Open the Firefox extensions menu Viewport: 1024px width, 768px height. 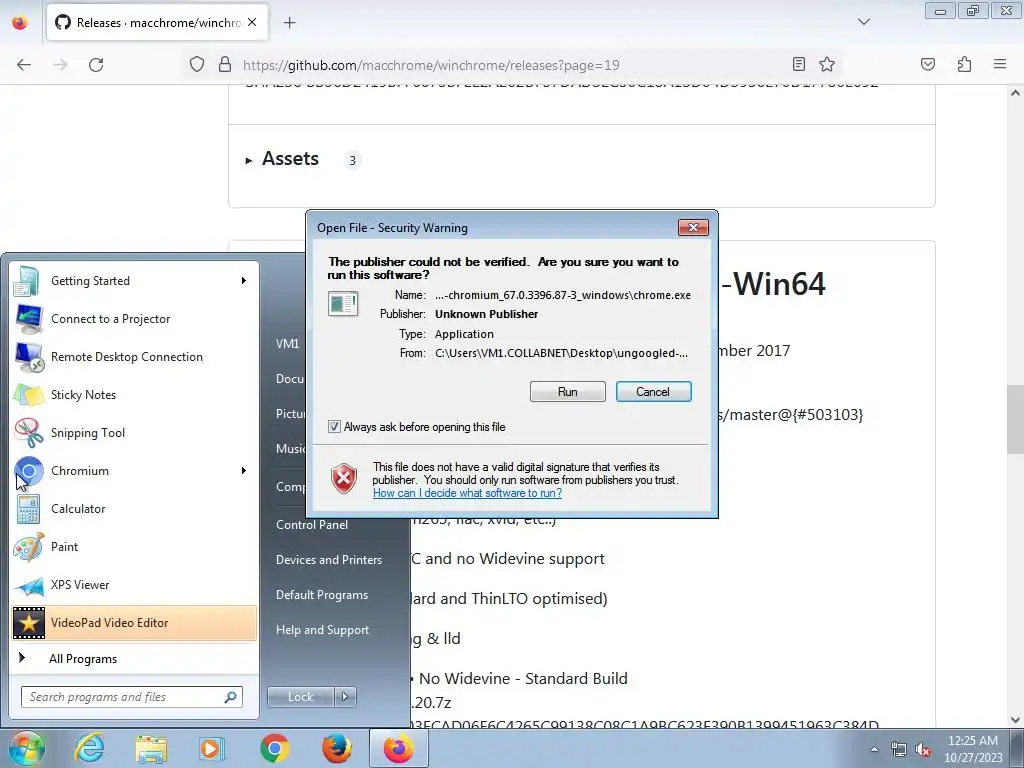click(964, 64)
